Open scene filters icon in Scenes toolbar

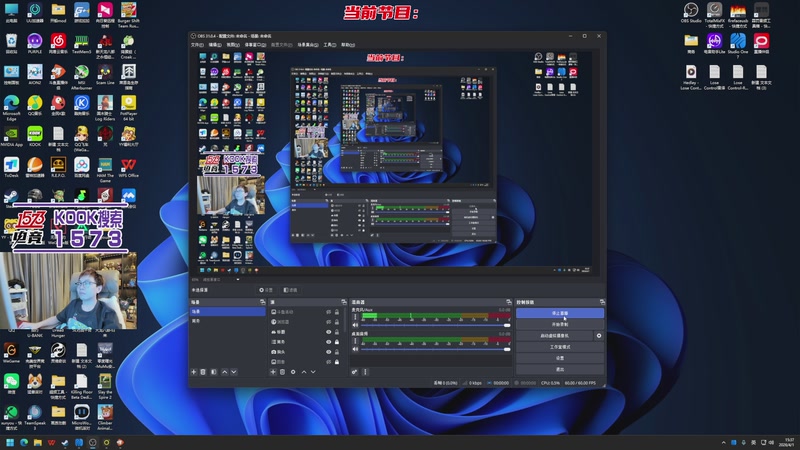click(x=214, y=372)
